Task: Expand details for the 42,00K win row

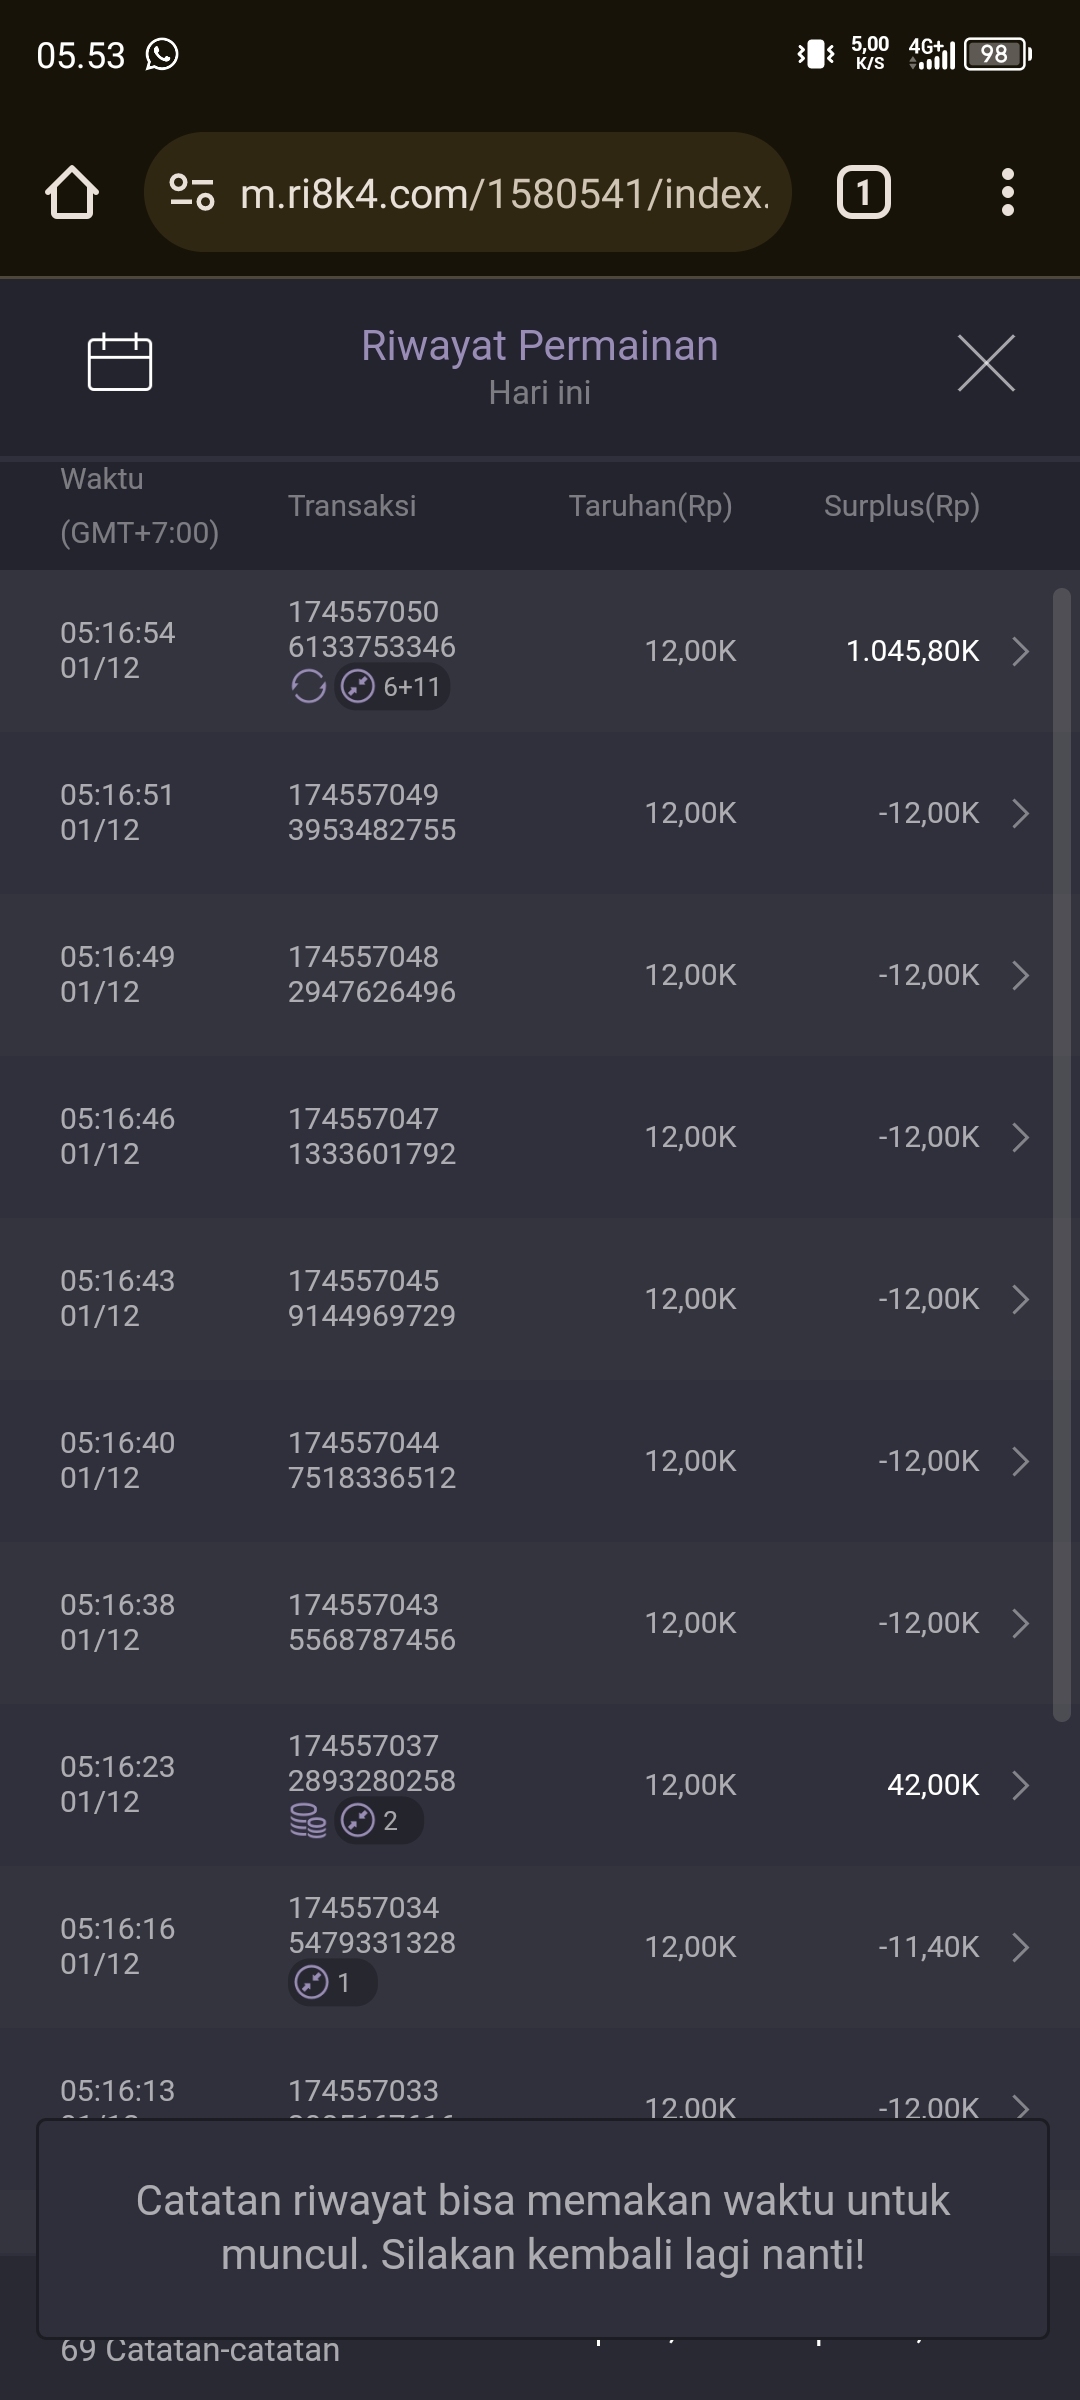Action: (1020, 1785)
